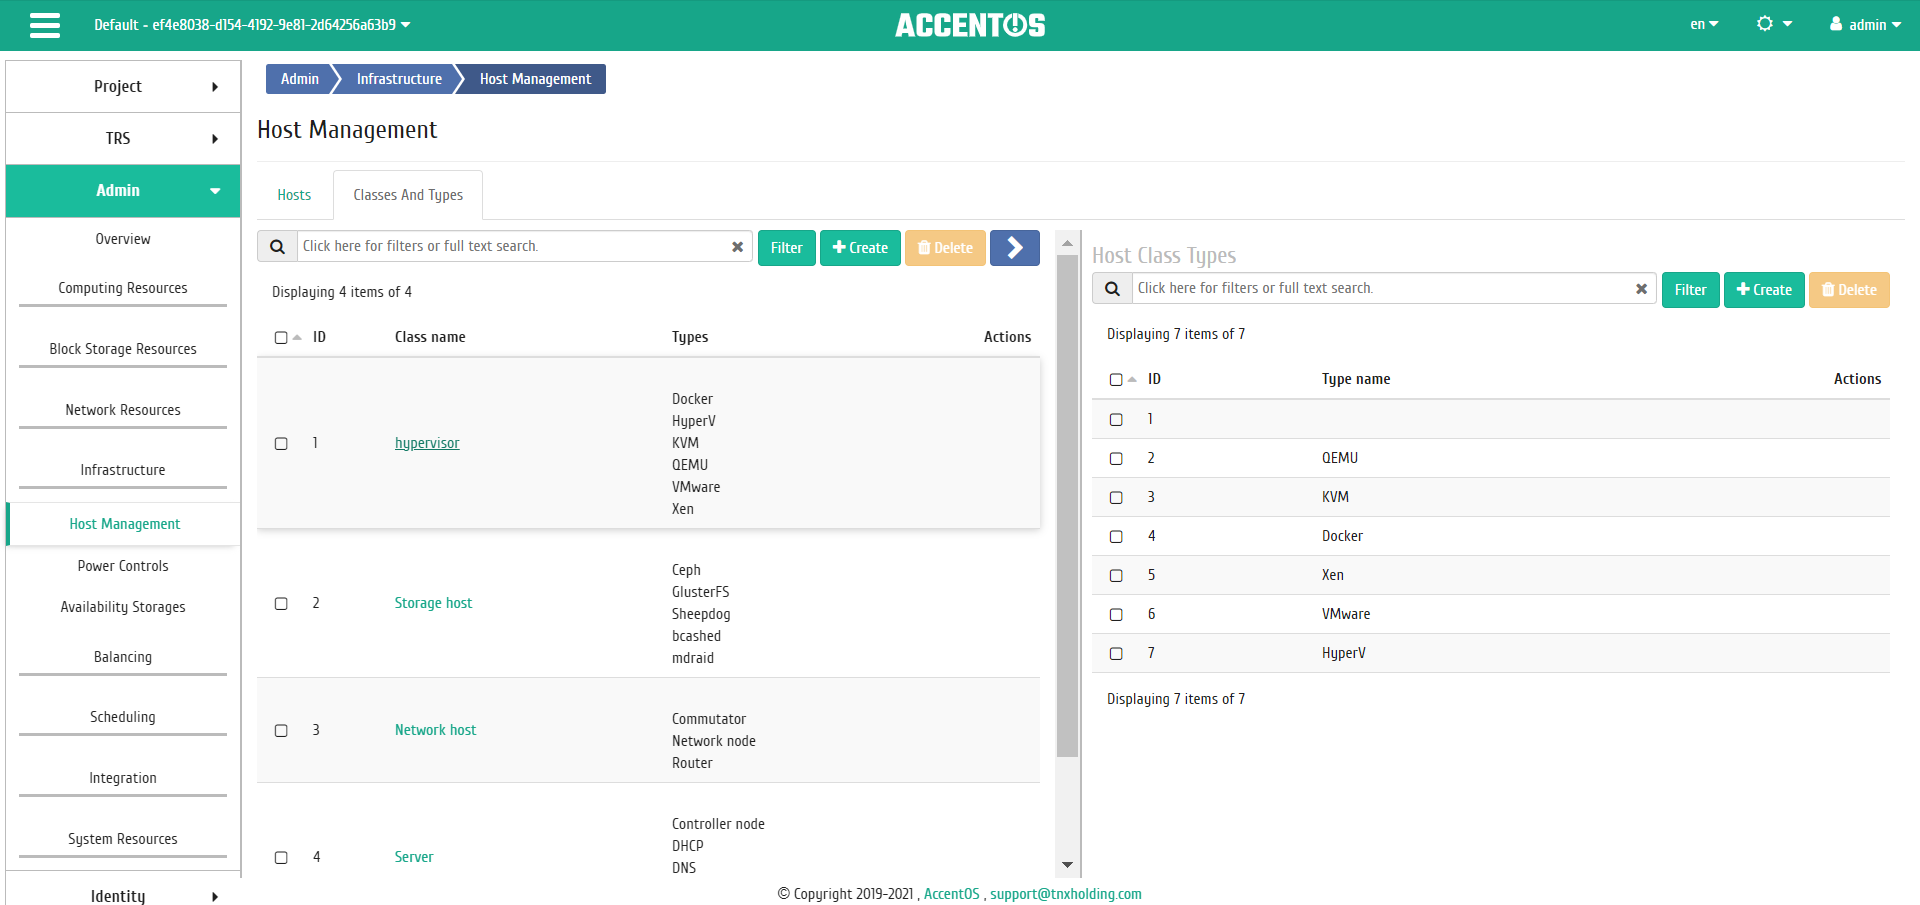Clear the Host Class Types search field
Viewport: 1920px width, 905px height.
pyautogui.click(x=1641, y=288)
